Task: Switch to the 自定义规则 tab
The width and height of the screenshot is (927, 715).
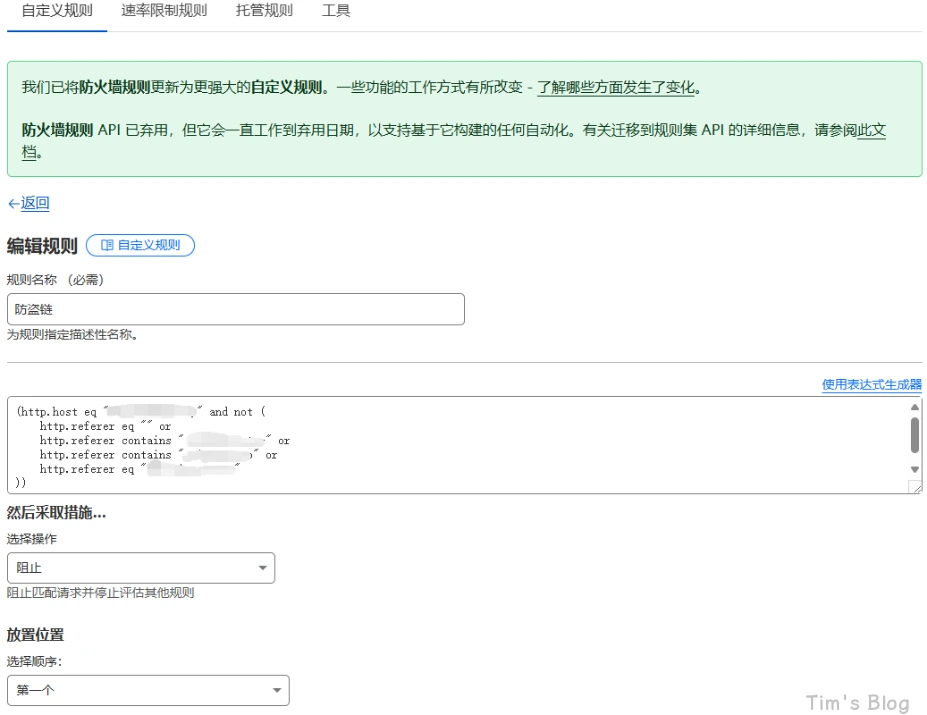Action: [57, 11]
